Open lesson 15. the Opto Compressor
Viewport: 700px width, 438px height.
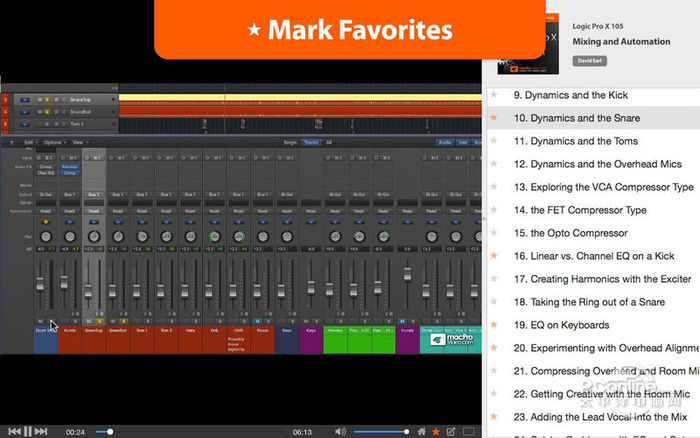[x=571, y=233]
